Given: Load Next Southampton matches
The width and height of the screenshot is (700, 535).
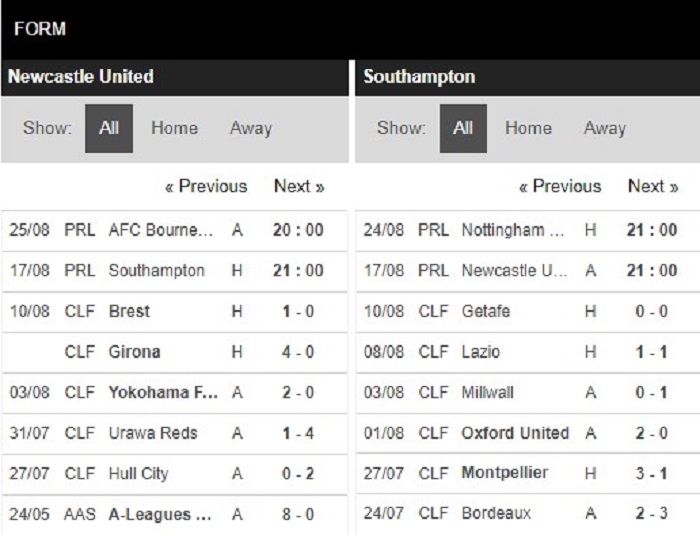Looking at the screenshot, I should pos(653,186).
